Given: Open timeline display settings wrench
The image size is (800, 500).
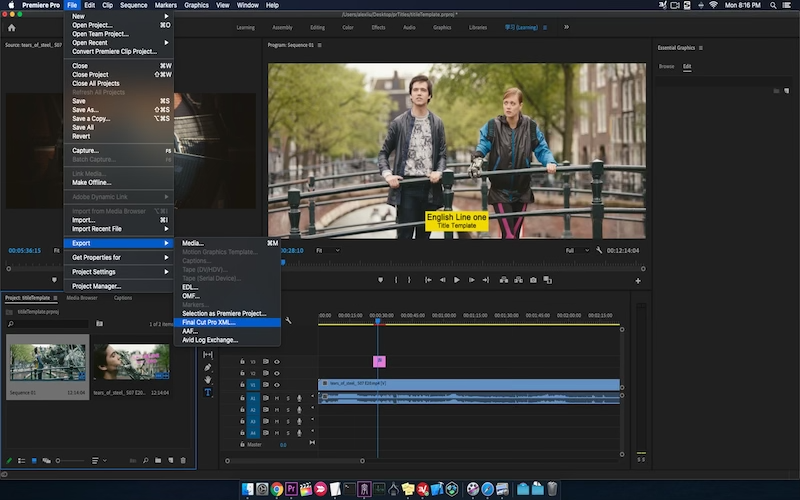Looking at the screenshot, I should tap(288, 320).
